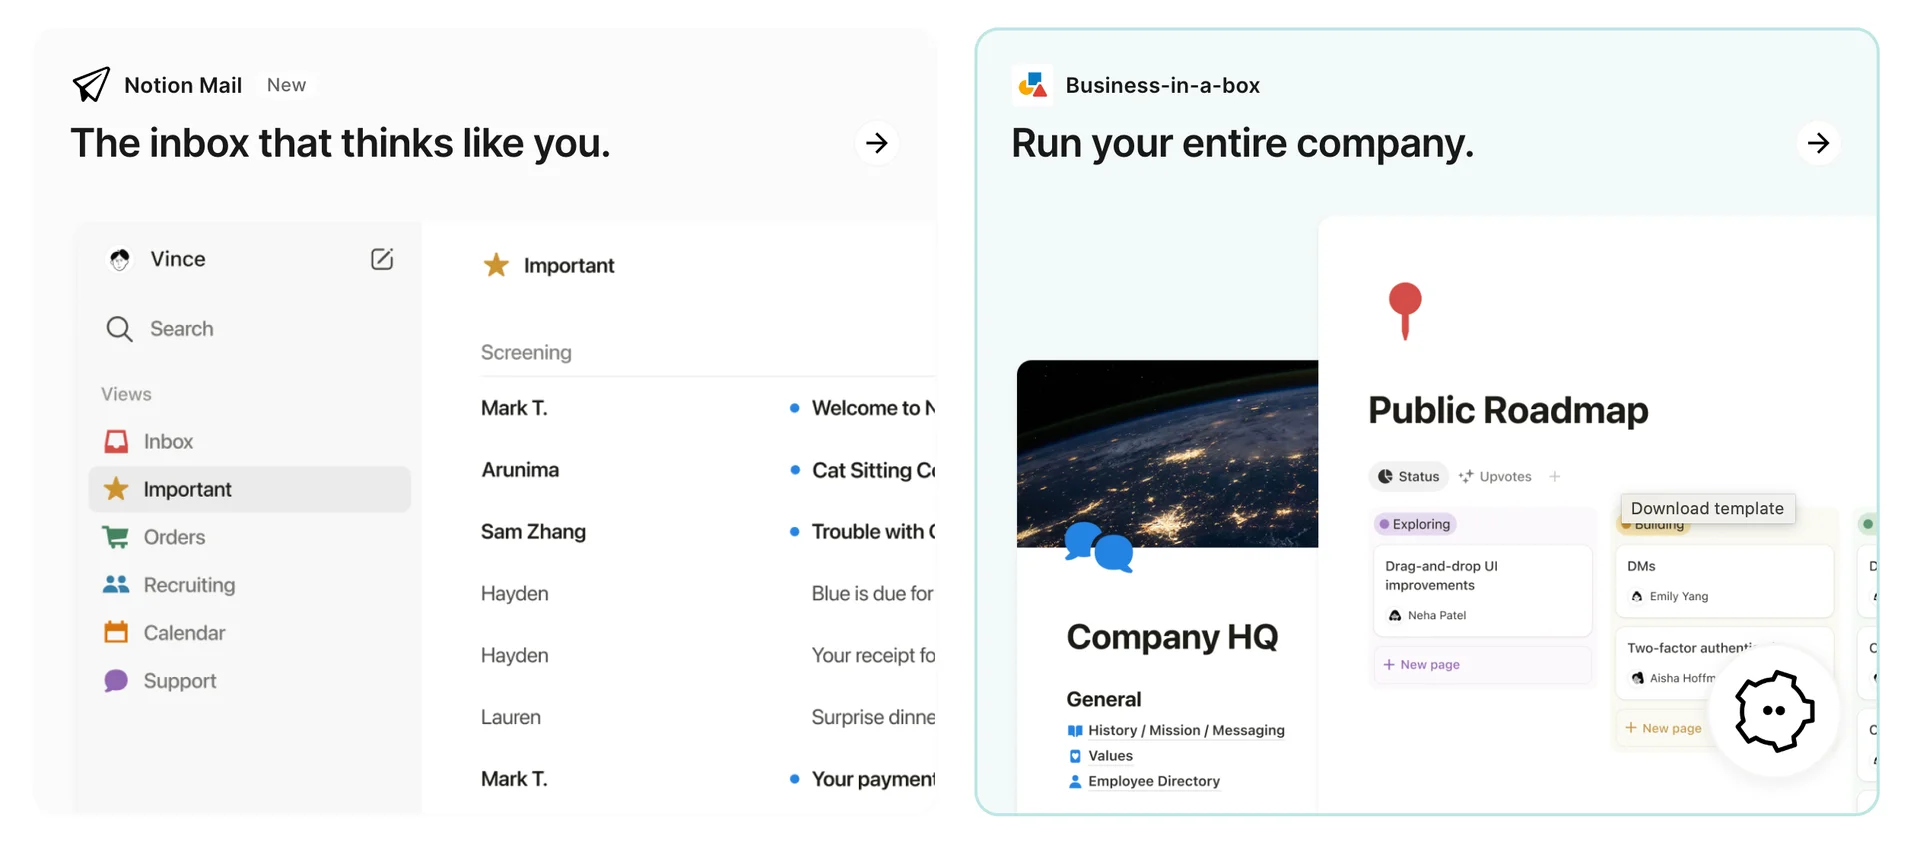
Task: Click the Search field in sidebar
Action: click(x=181, y=329)
